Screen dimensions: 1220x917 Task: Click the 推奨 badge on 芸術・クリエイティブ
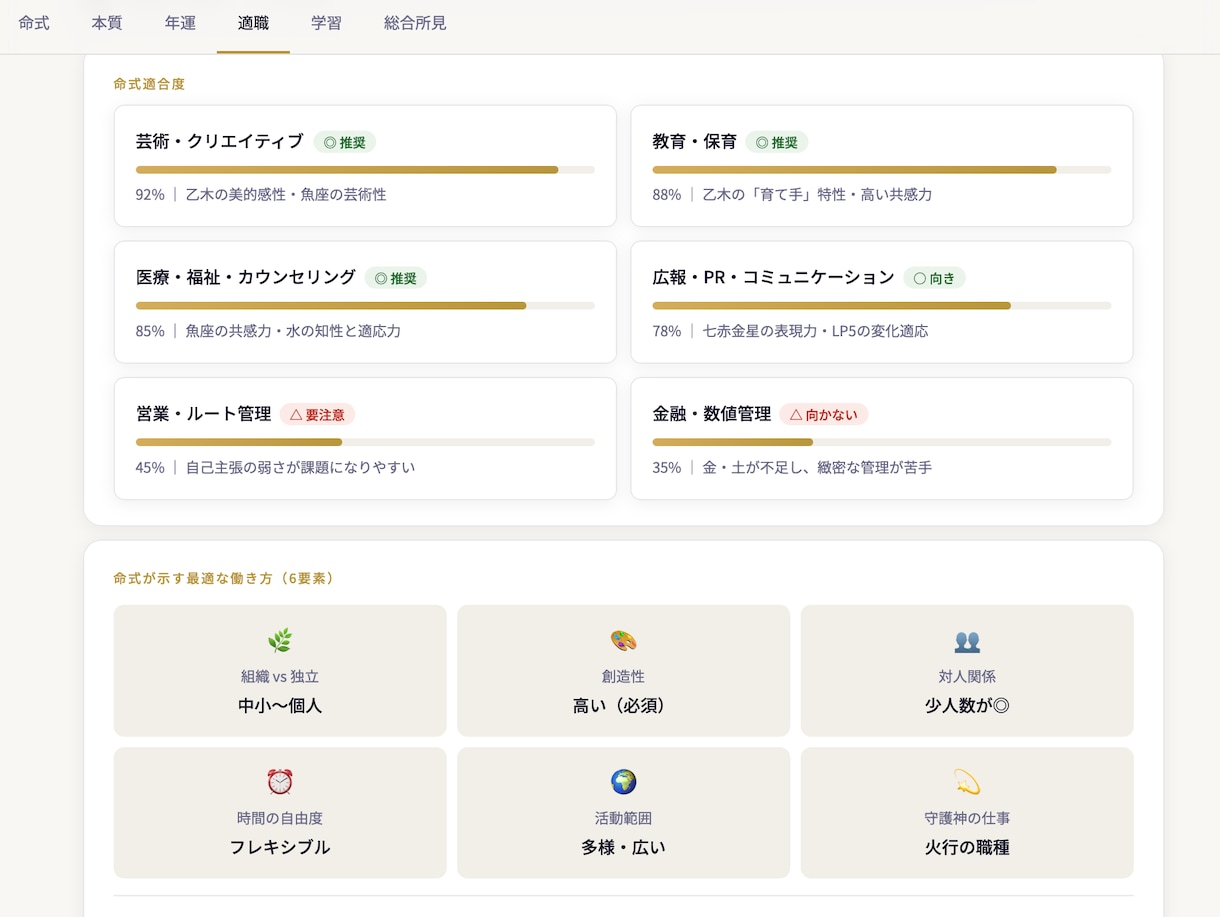345,142
